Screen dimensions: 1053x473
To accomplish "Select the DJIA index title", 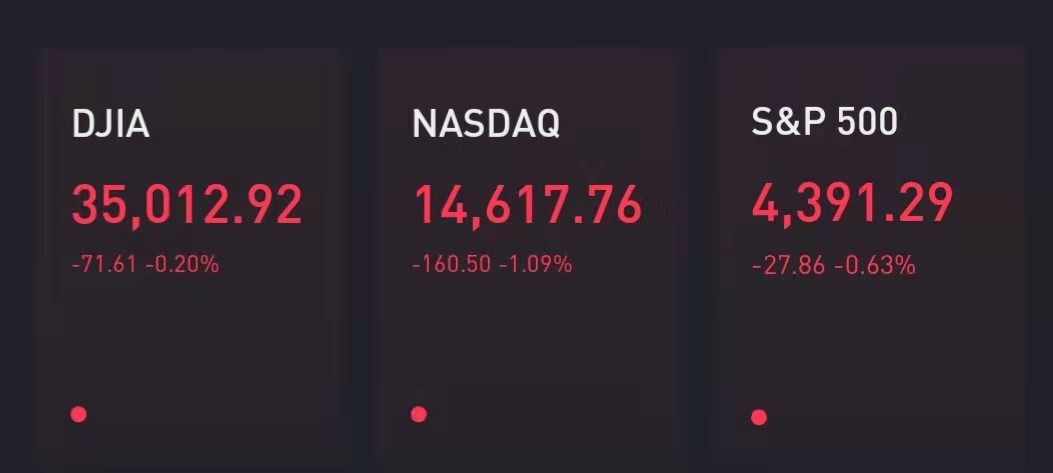I will point(111,125).
